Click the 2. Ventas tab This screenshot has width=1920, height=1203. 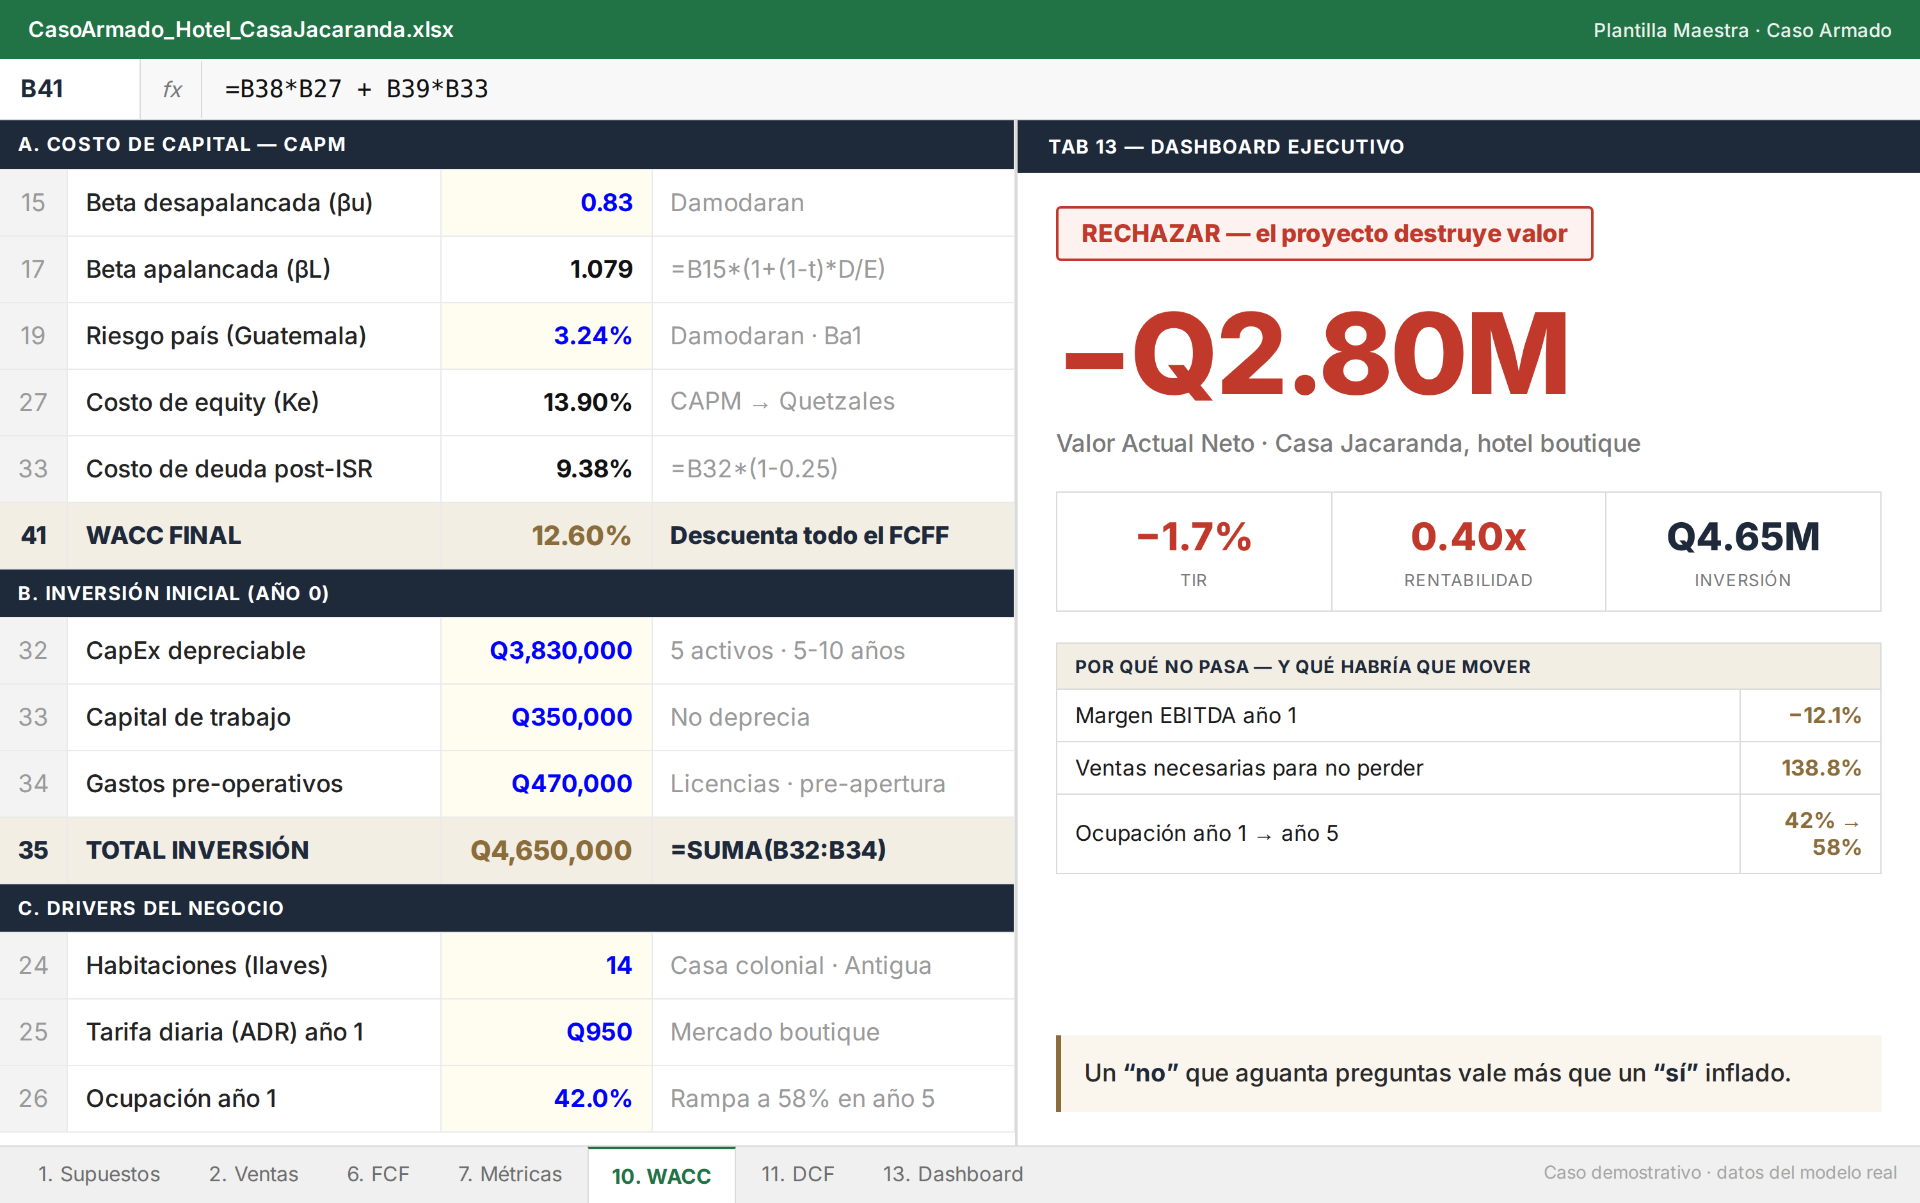pyautogui.click(x=253, y=1174)
